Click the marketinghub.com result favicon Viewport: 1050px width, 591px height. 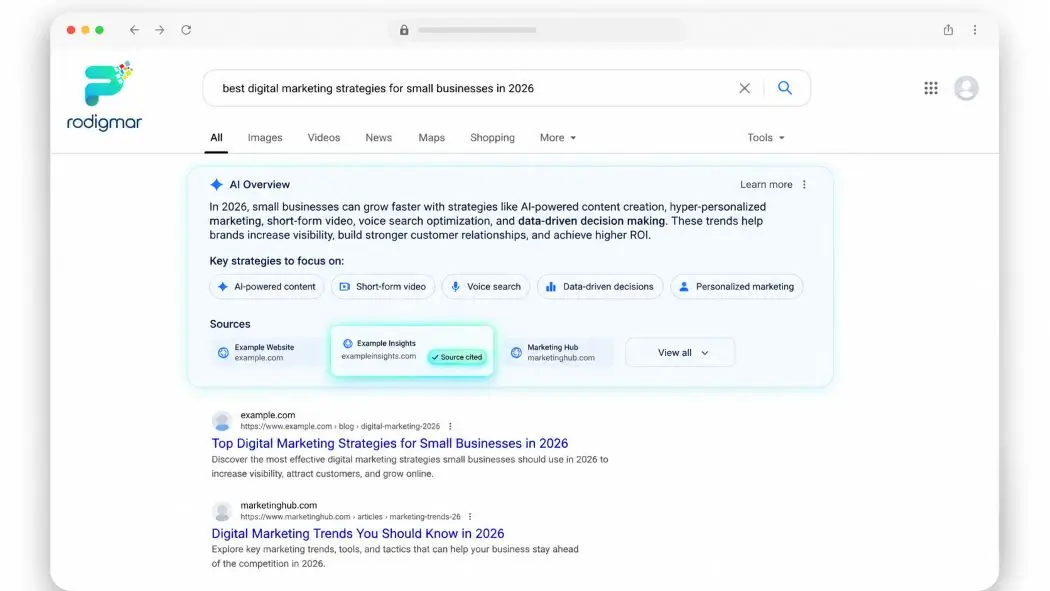click(x=222, y=511)
